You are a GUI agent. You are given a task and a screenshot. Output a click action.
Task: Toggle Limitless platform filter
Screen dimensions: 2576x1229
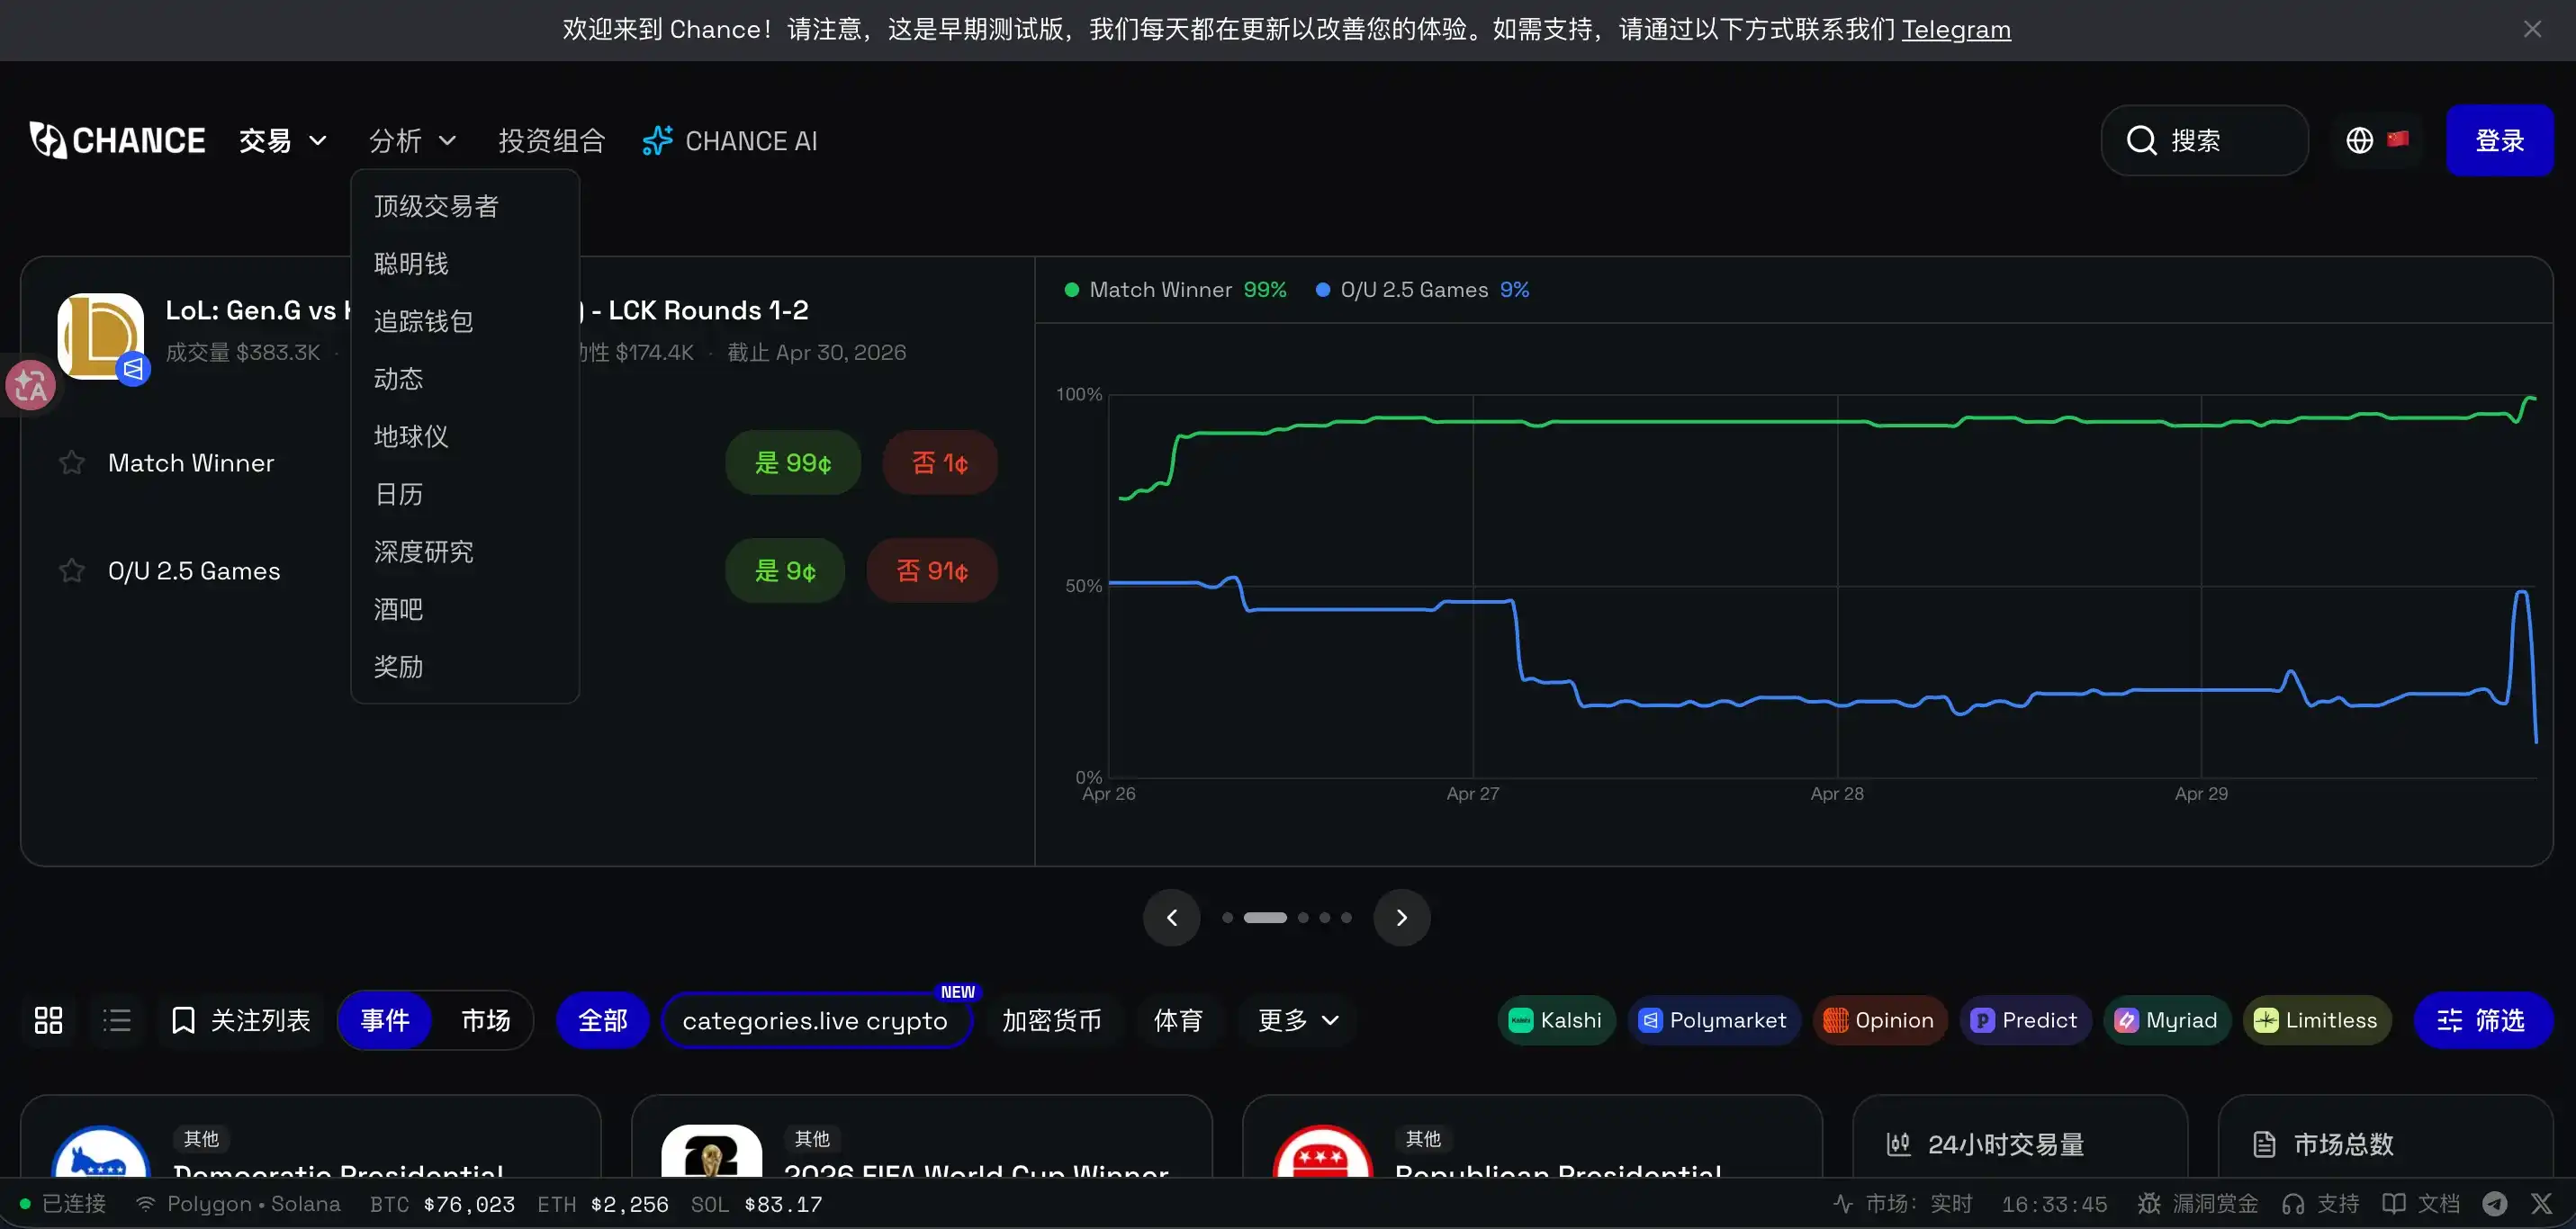tap(2317, 1021)
